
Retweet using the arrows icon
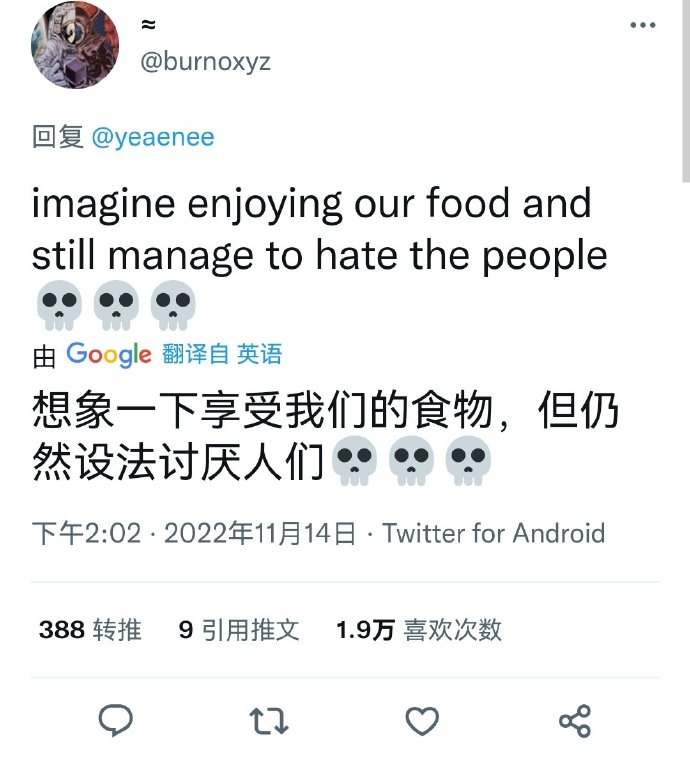pyautogui.click(x=269, y=721)
